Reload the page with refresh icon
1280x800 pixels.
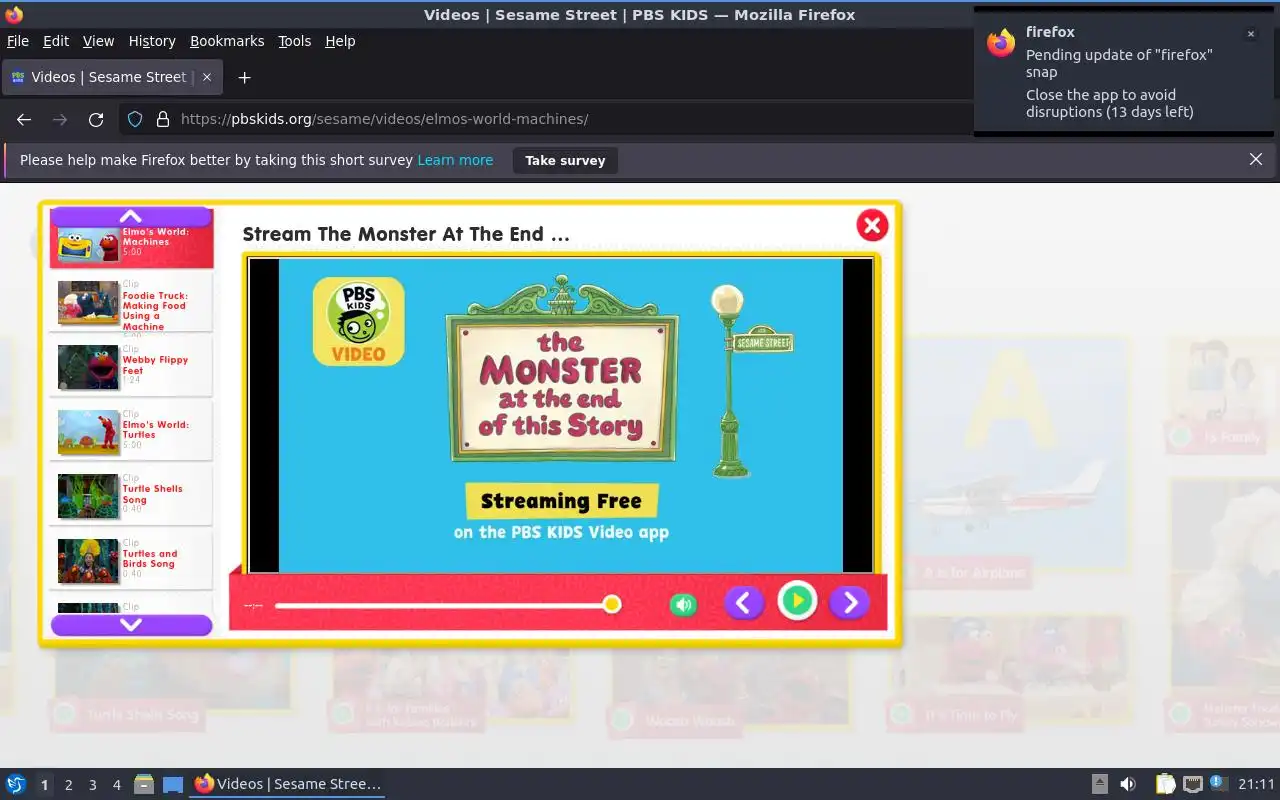click(96, 119)
